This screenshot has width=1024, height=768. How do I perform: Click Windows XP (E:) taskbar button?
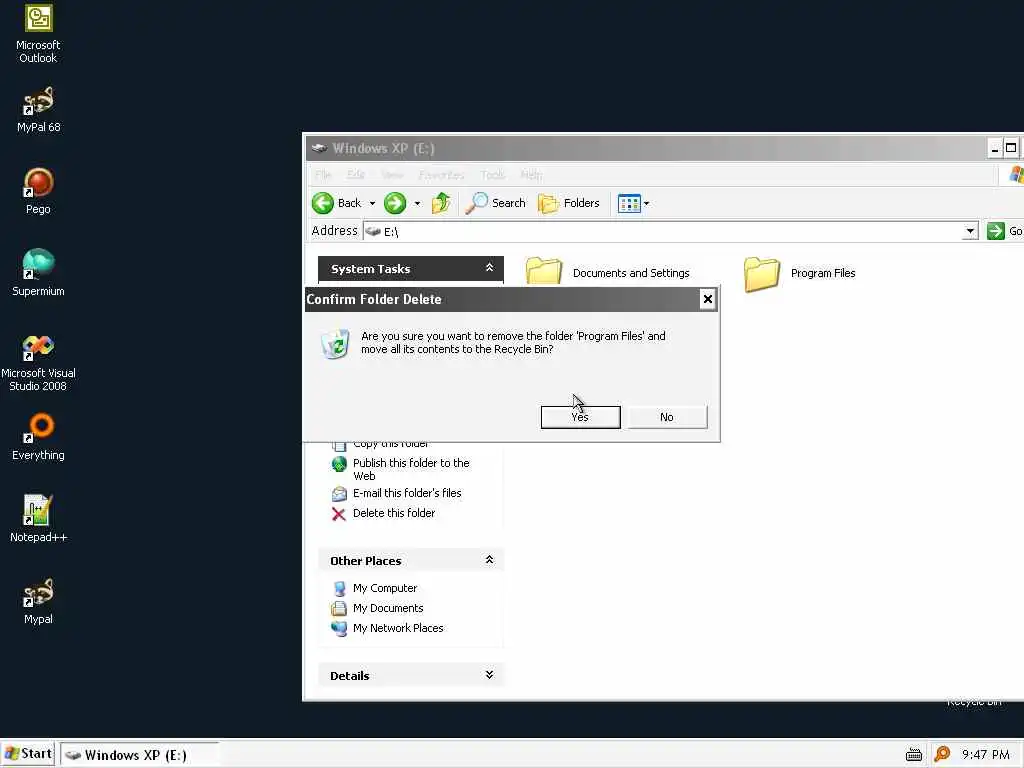[x=140, y=755]
